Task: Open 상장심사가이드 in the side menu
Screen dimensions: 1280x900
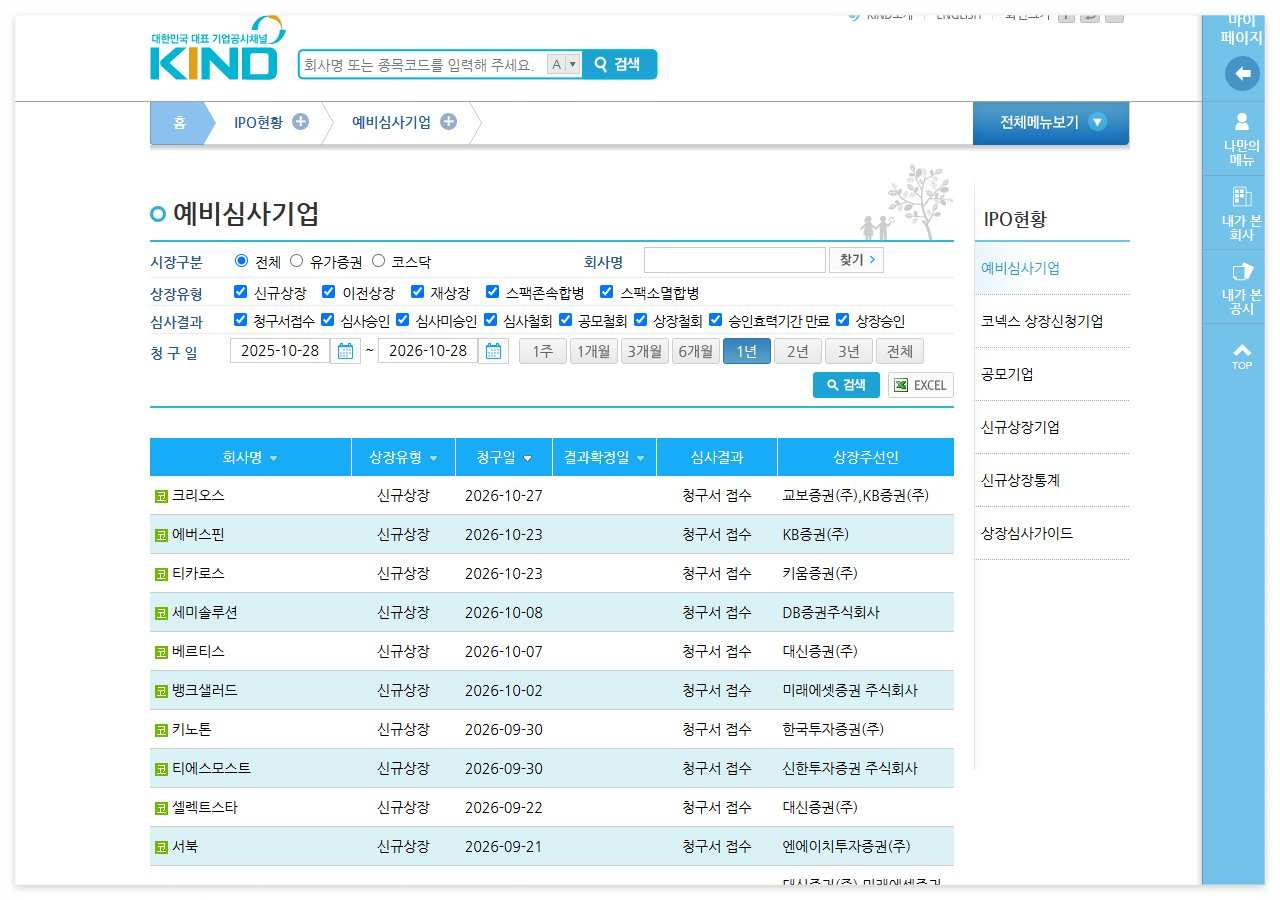Action: (x=1027, y=533)
